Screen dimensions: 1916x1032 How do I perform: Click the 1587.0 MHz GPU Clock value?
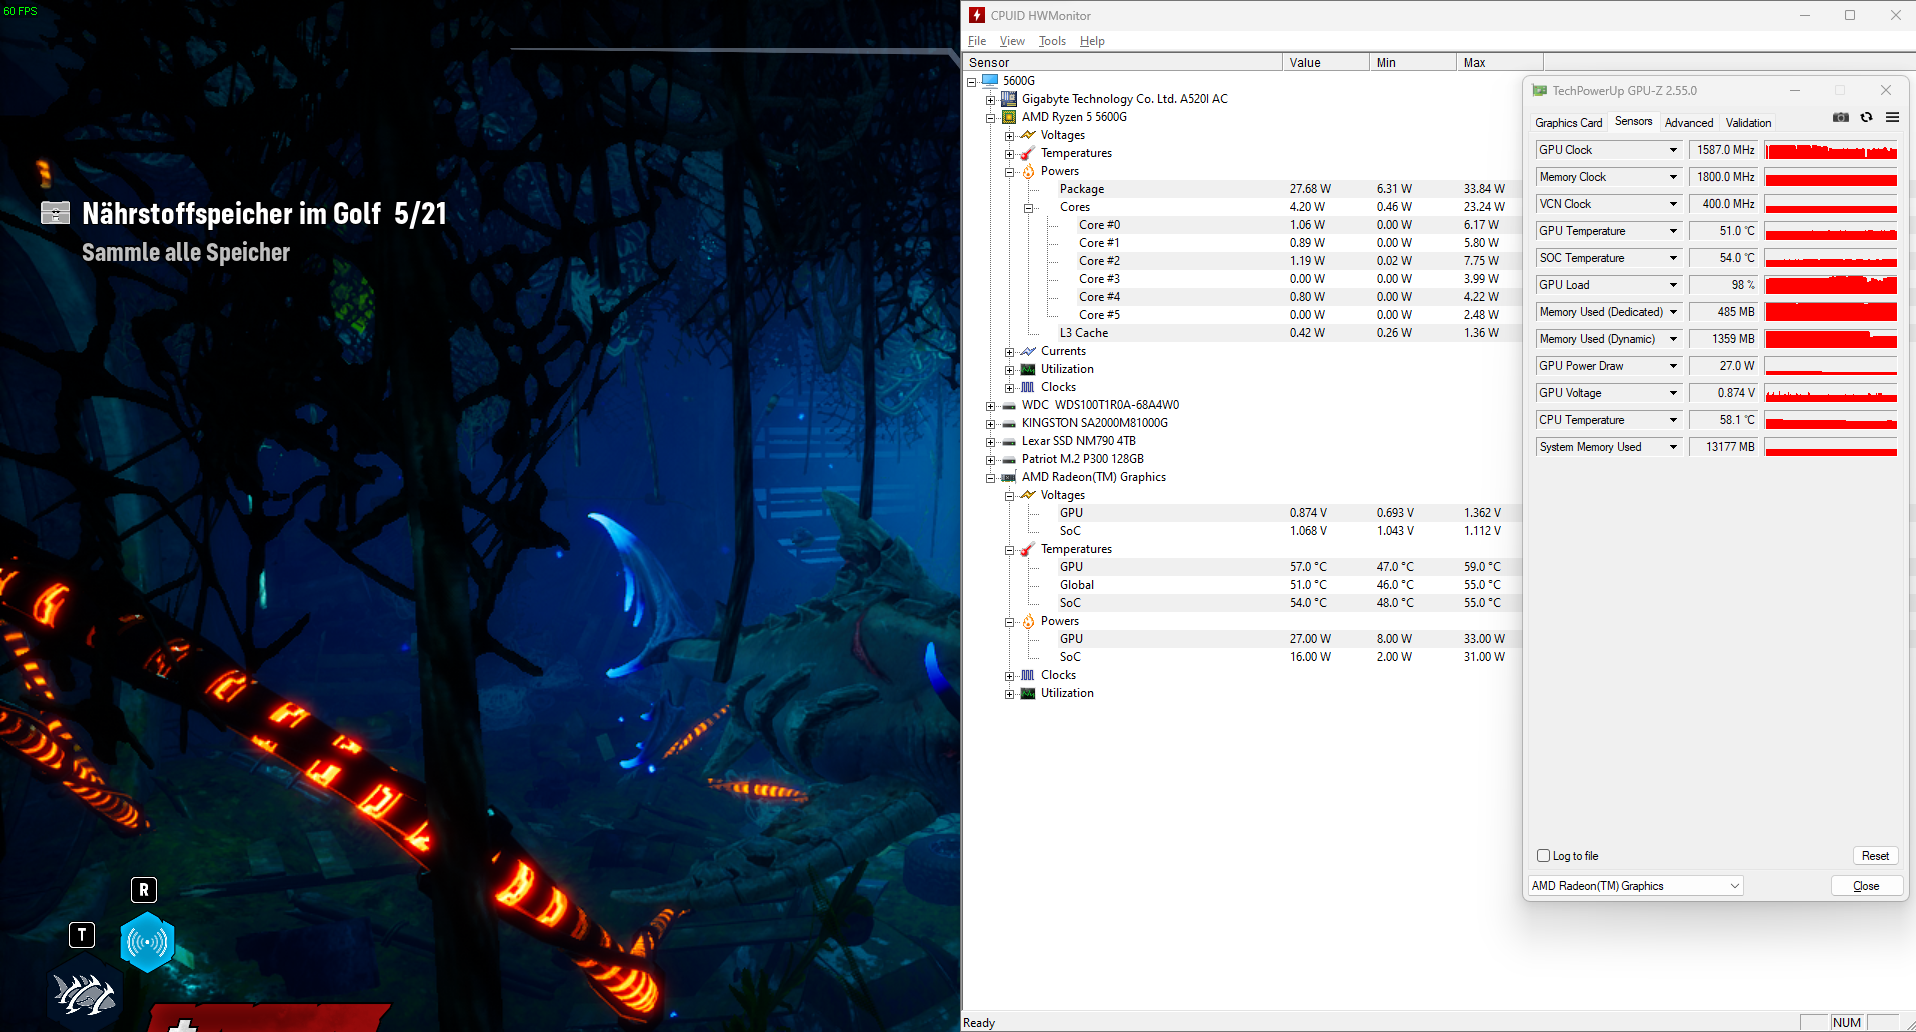tap(1725, 150)
